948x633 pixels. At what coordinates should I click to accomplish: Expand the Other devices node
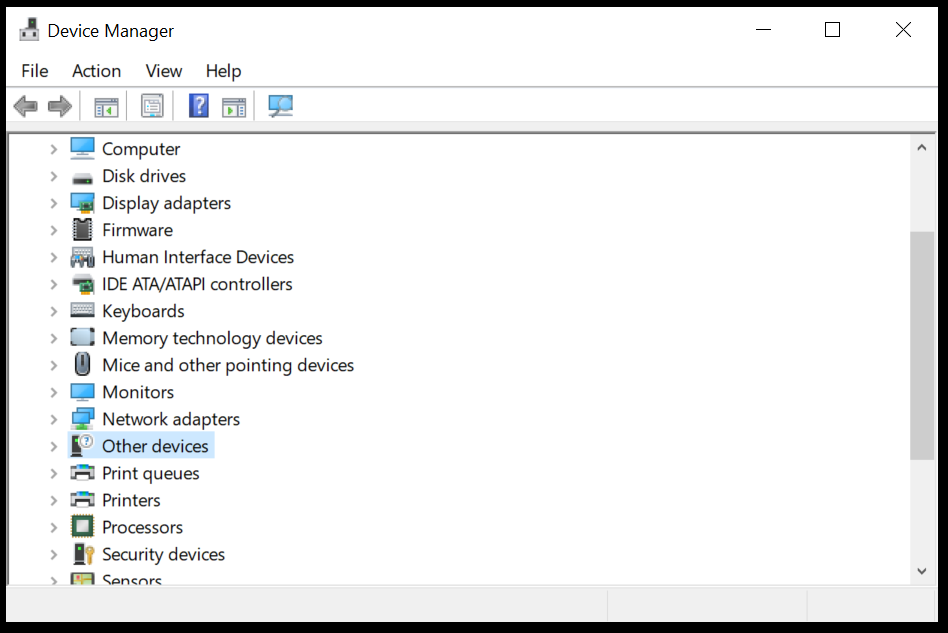[54, 446]
